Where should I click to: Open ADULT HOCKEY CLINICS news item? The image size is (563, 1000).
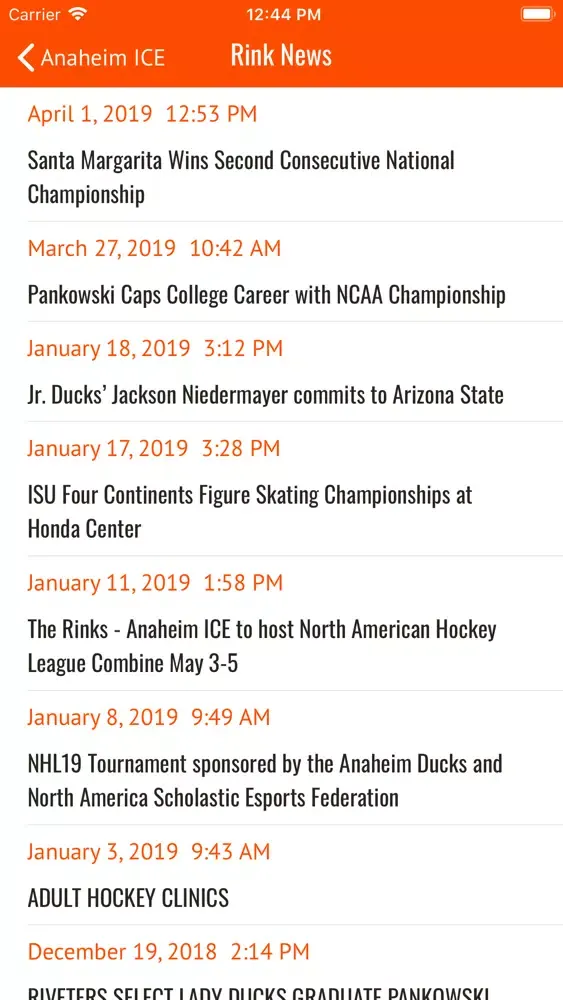click(x=281, y=875)
